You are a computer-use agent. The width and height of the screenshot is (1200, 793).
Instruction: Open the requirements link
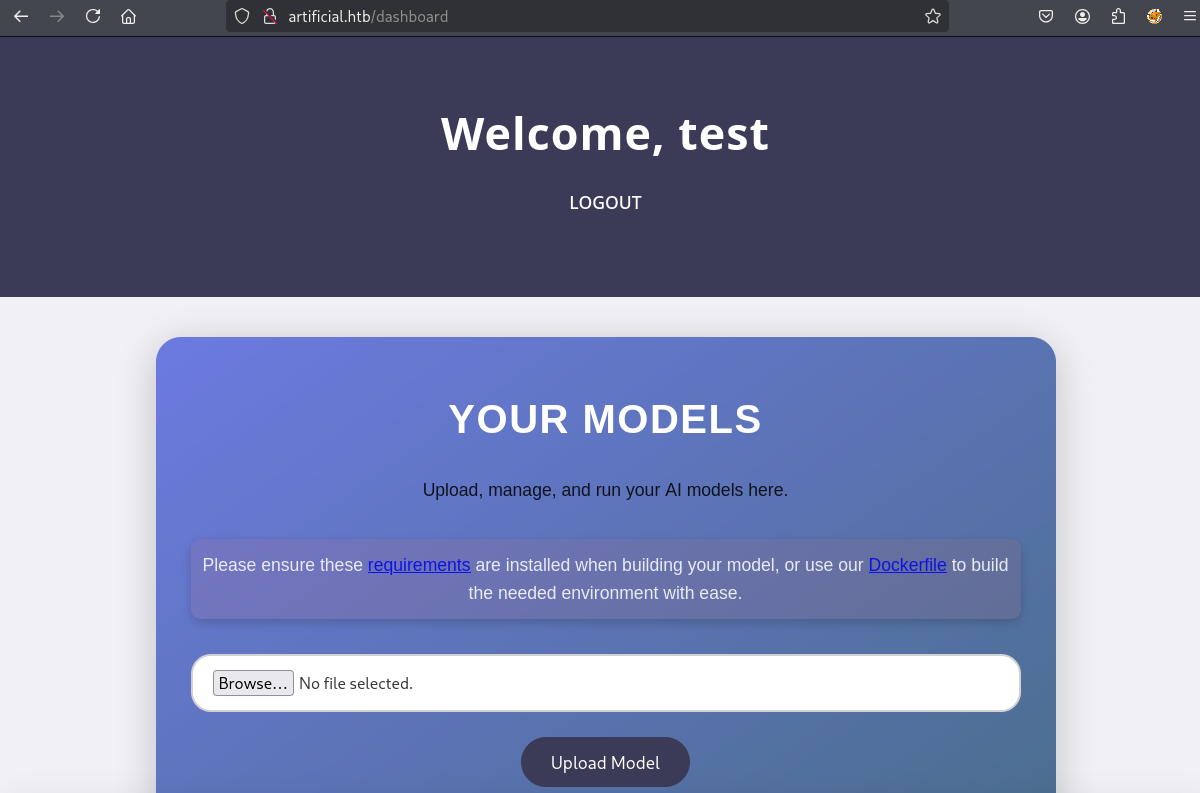419,565
